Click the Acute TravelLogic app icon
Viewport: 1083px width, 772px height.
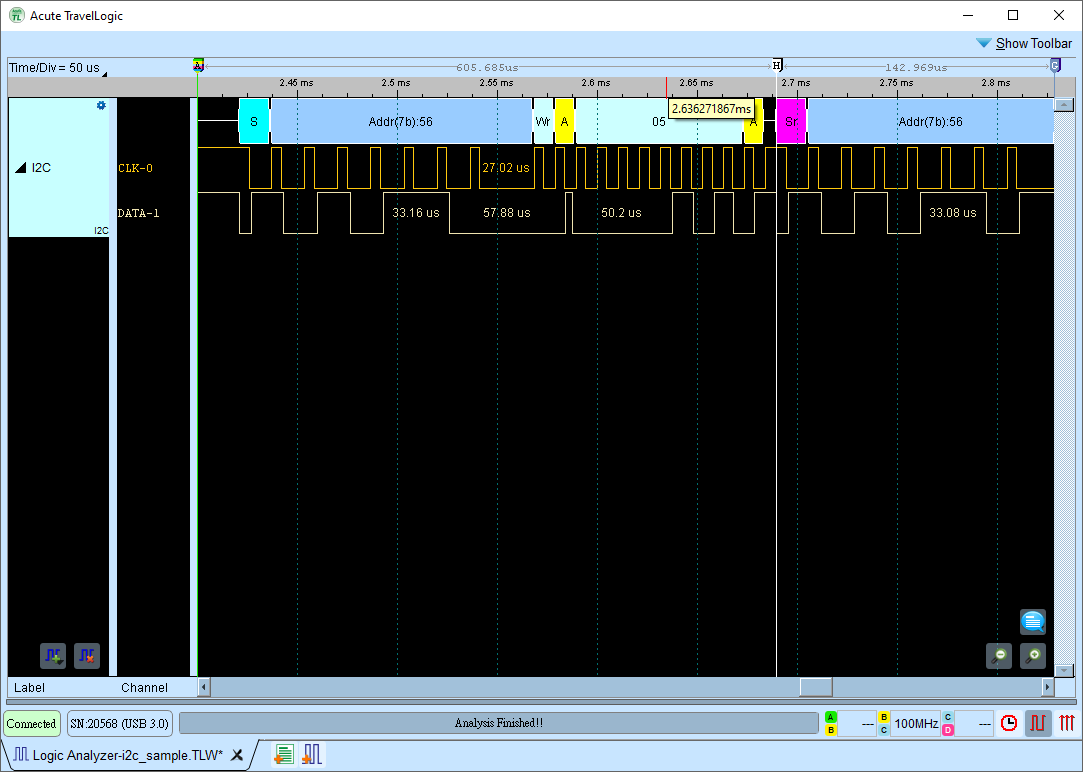(17, 15)
